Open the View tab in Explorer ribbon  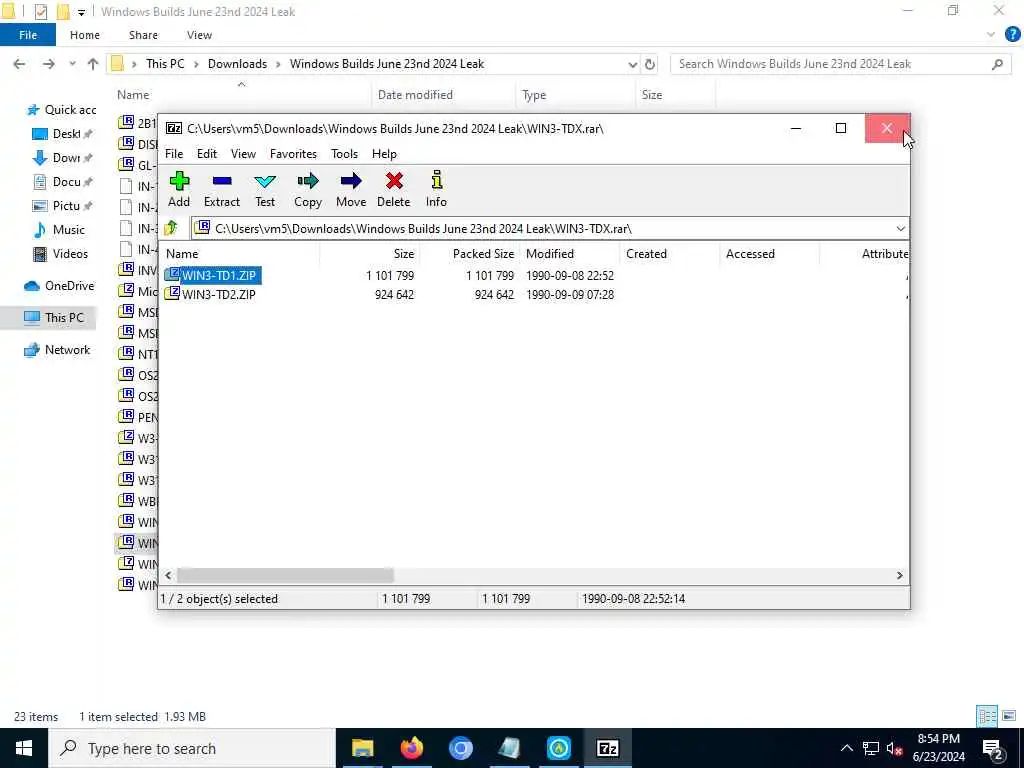[x=199, y=35]
